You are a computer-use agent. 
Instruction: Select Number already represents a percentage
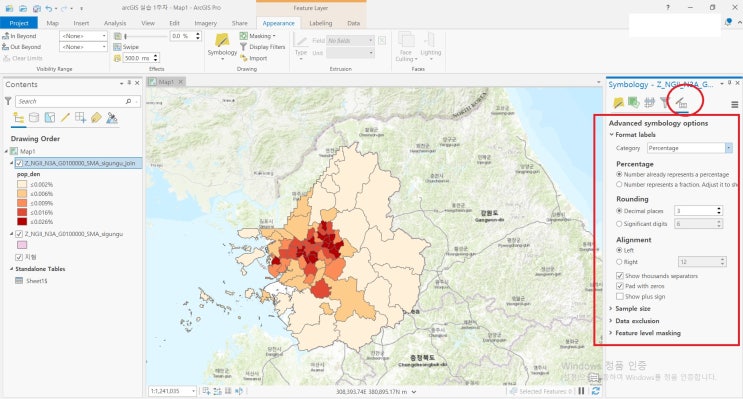tap(619, 174)
